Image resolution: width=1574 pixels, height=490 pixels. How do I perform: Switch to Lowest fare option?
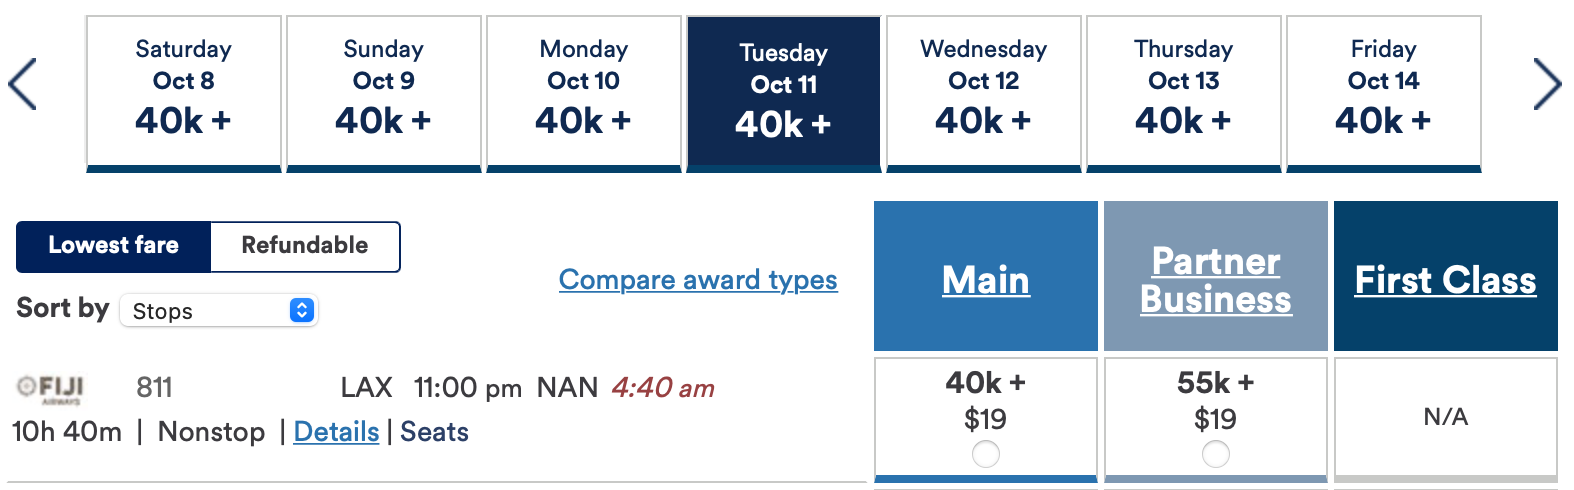(x=114, y=246)
